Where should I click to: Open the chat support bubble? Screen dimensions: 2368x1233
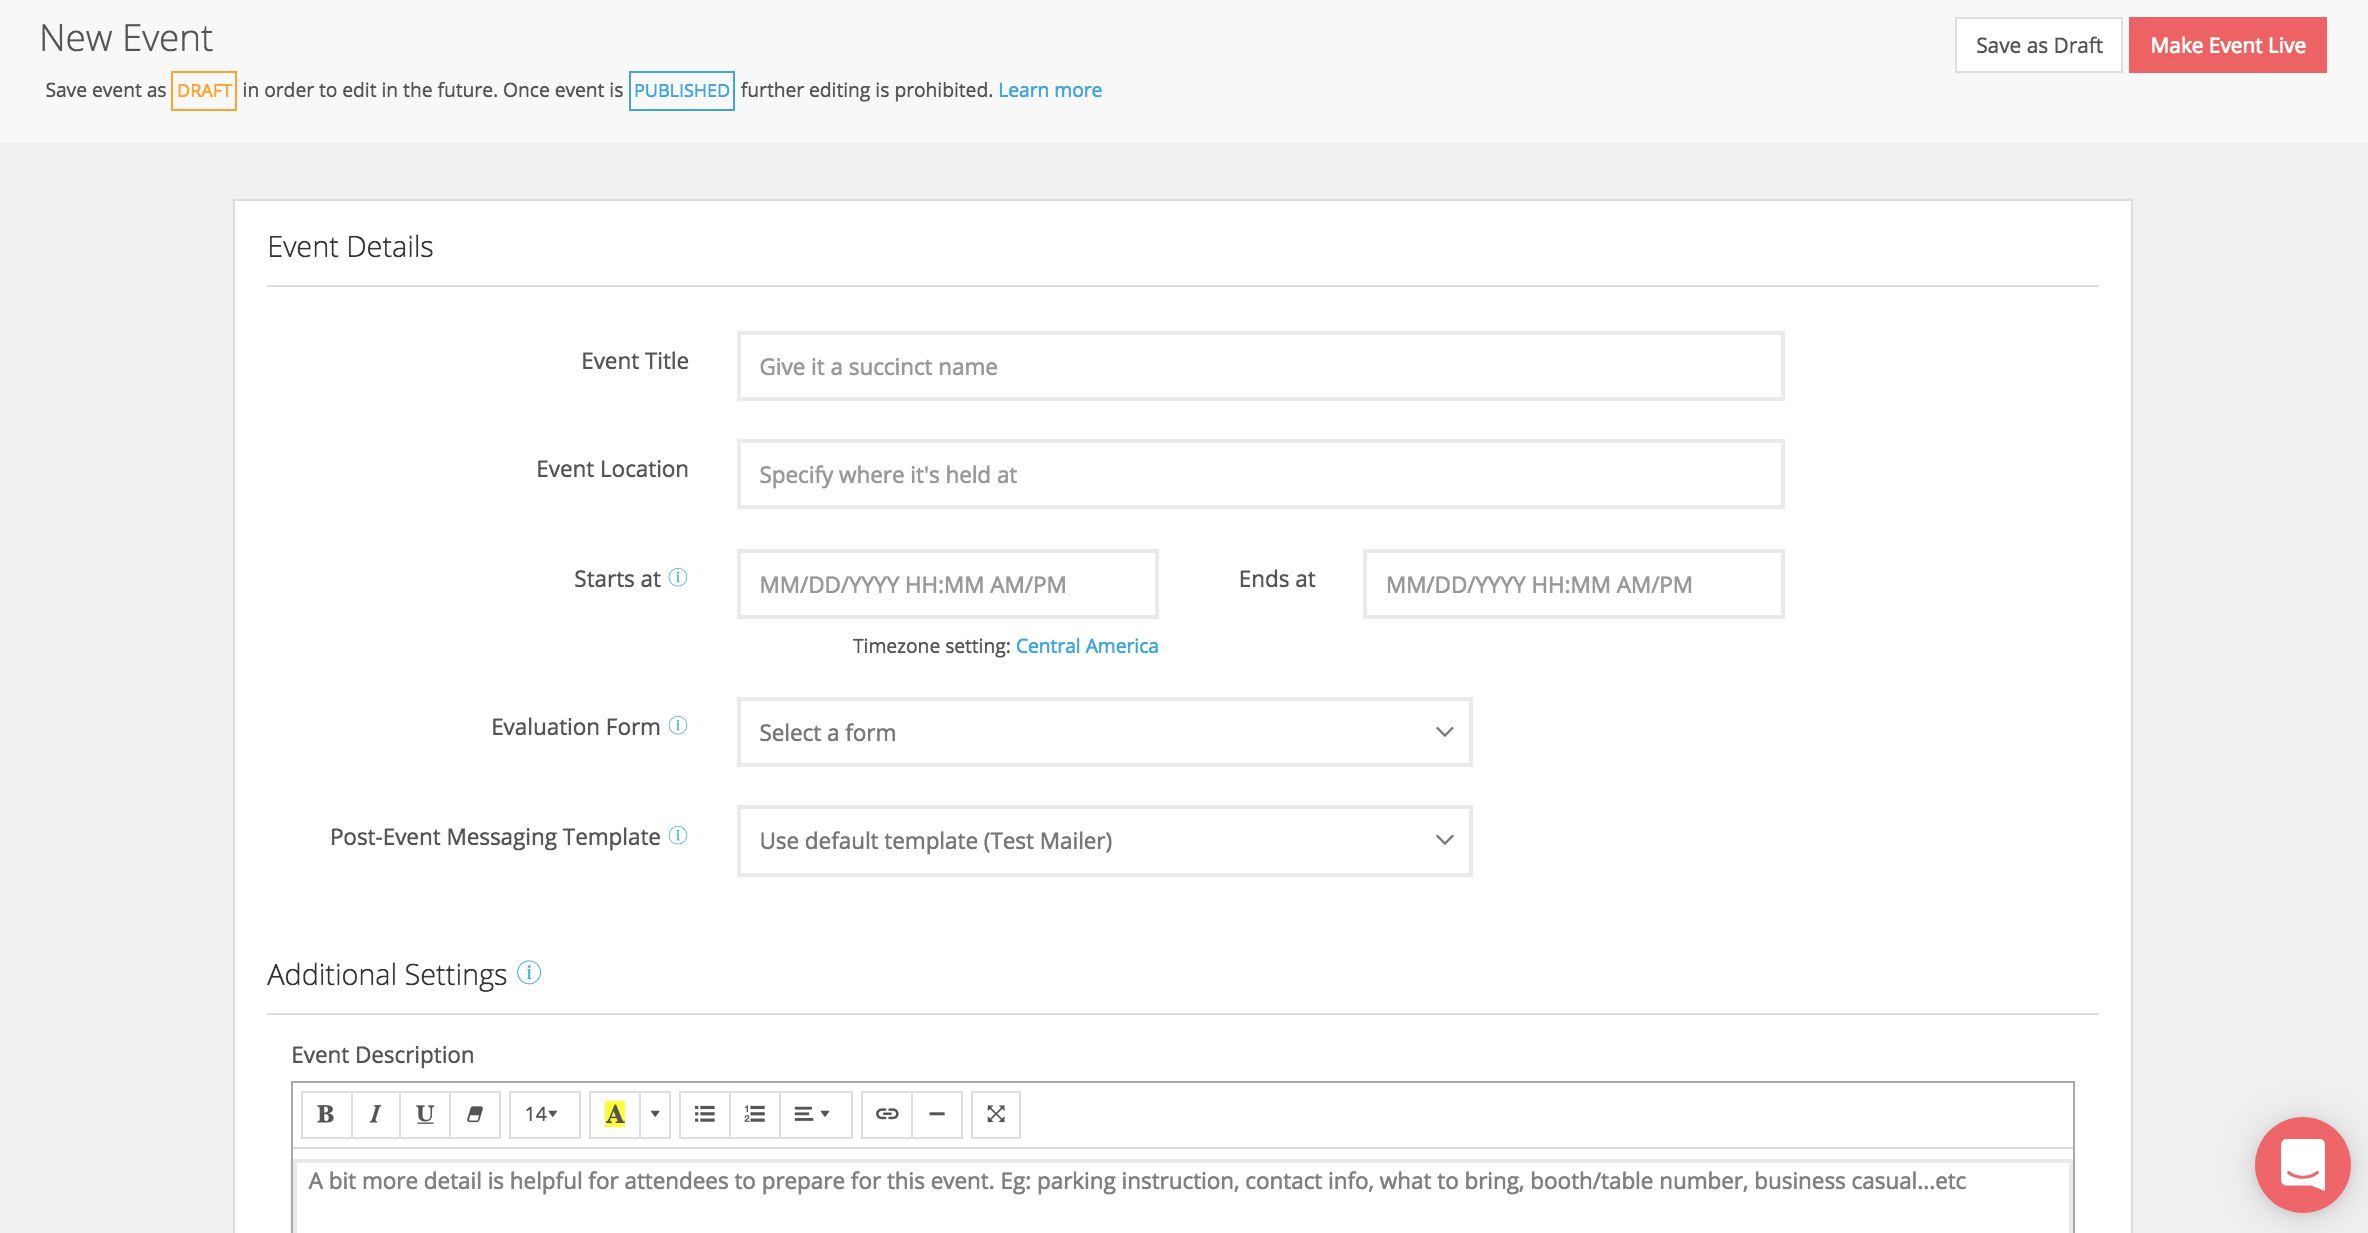[x=2301, y=1164]
